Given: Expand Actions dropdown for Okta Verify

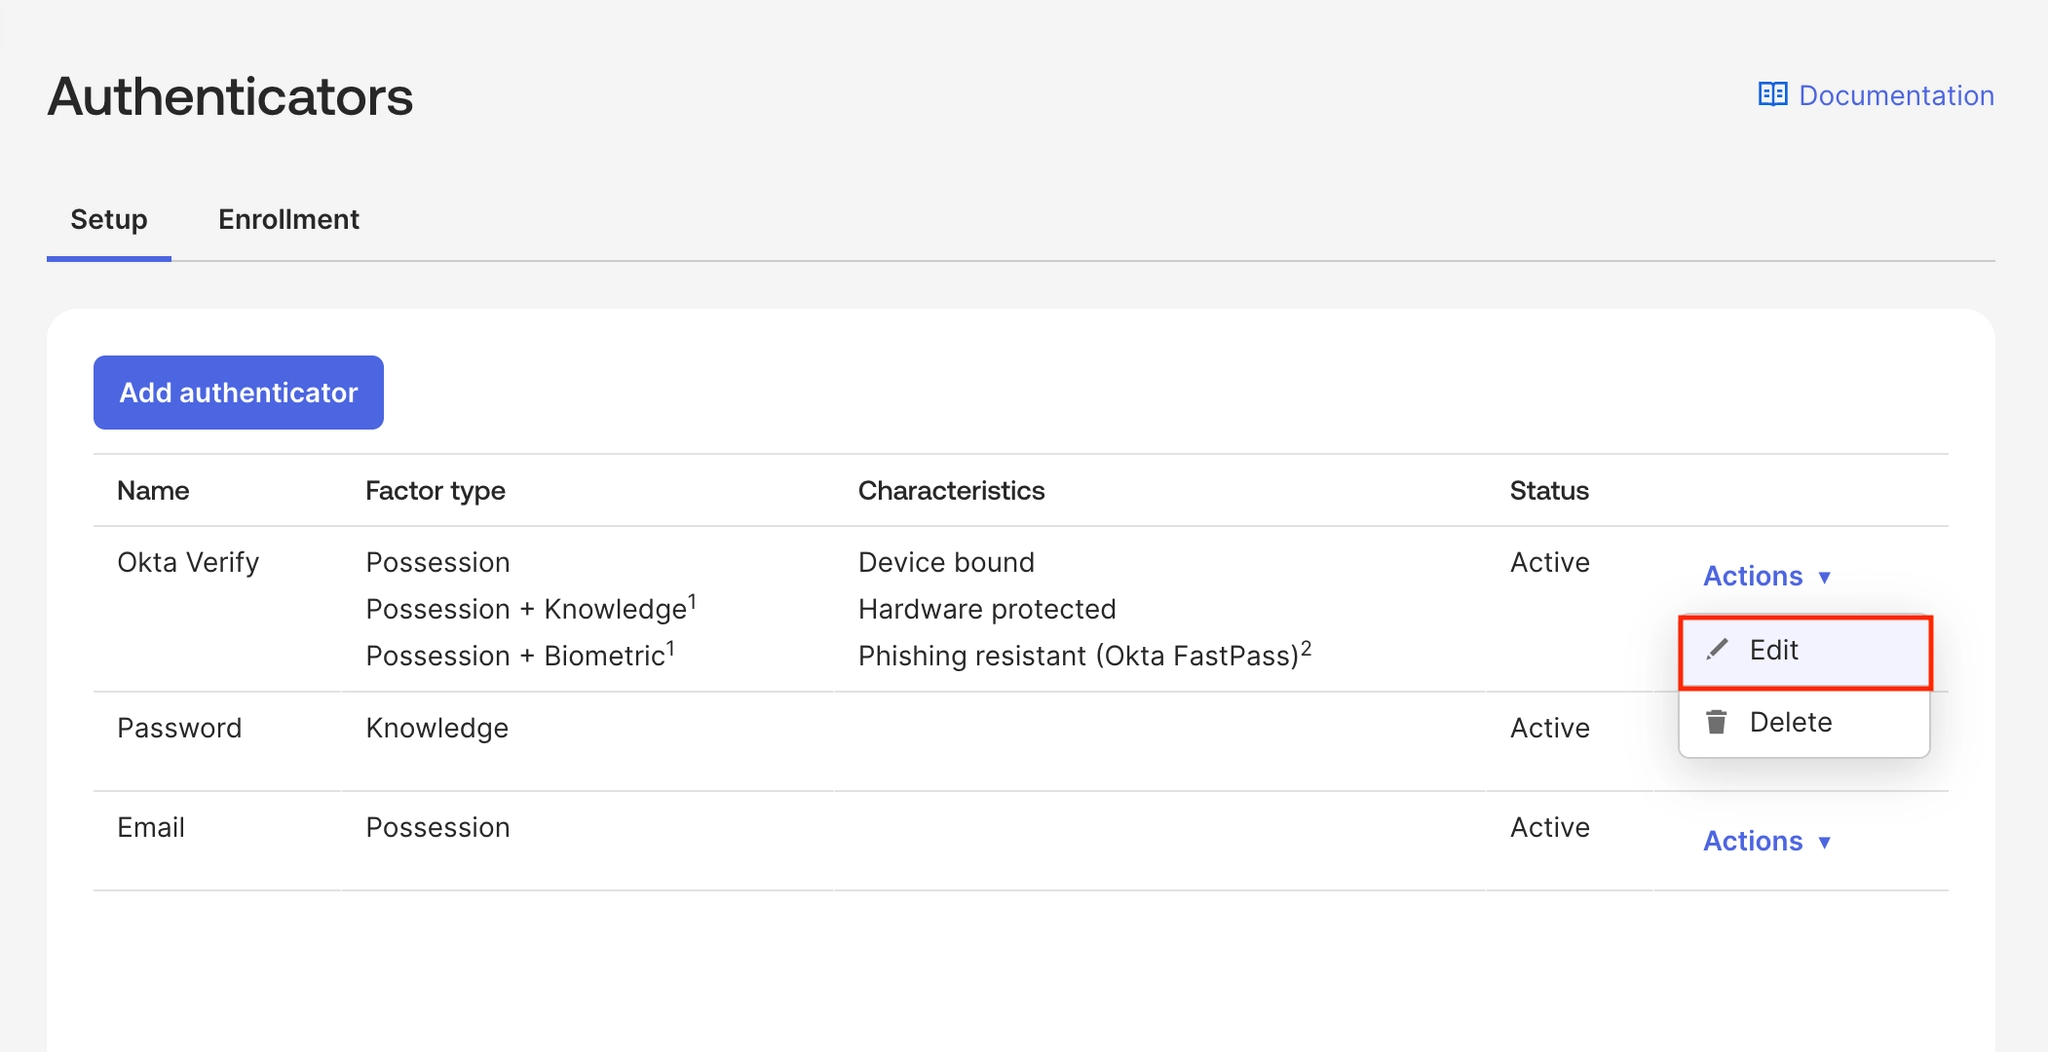Looking at the screenshot, I should pos(1753,576).
